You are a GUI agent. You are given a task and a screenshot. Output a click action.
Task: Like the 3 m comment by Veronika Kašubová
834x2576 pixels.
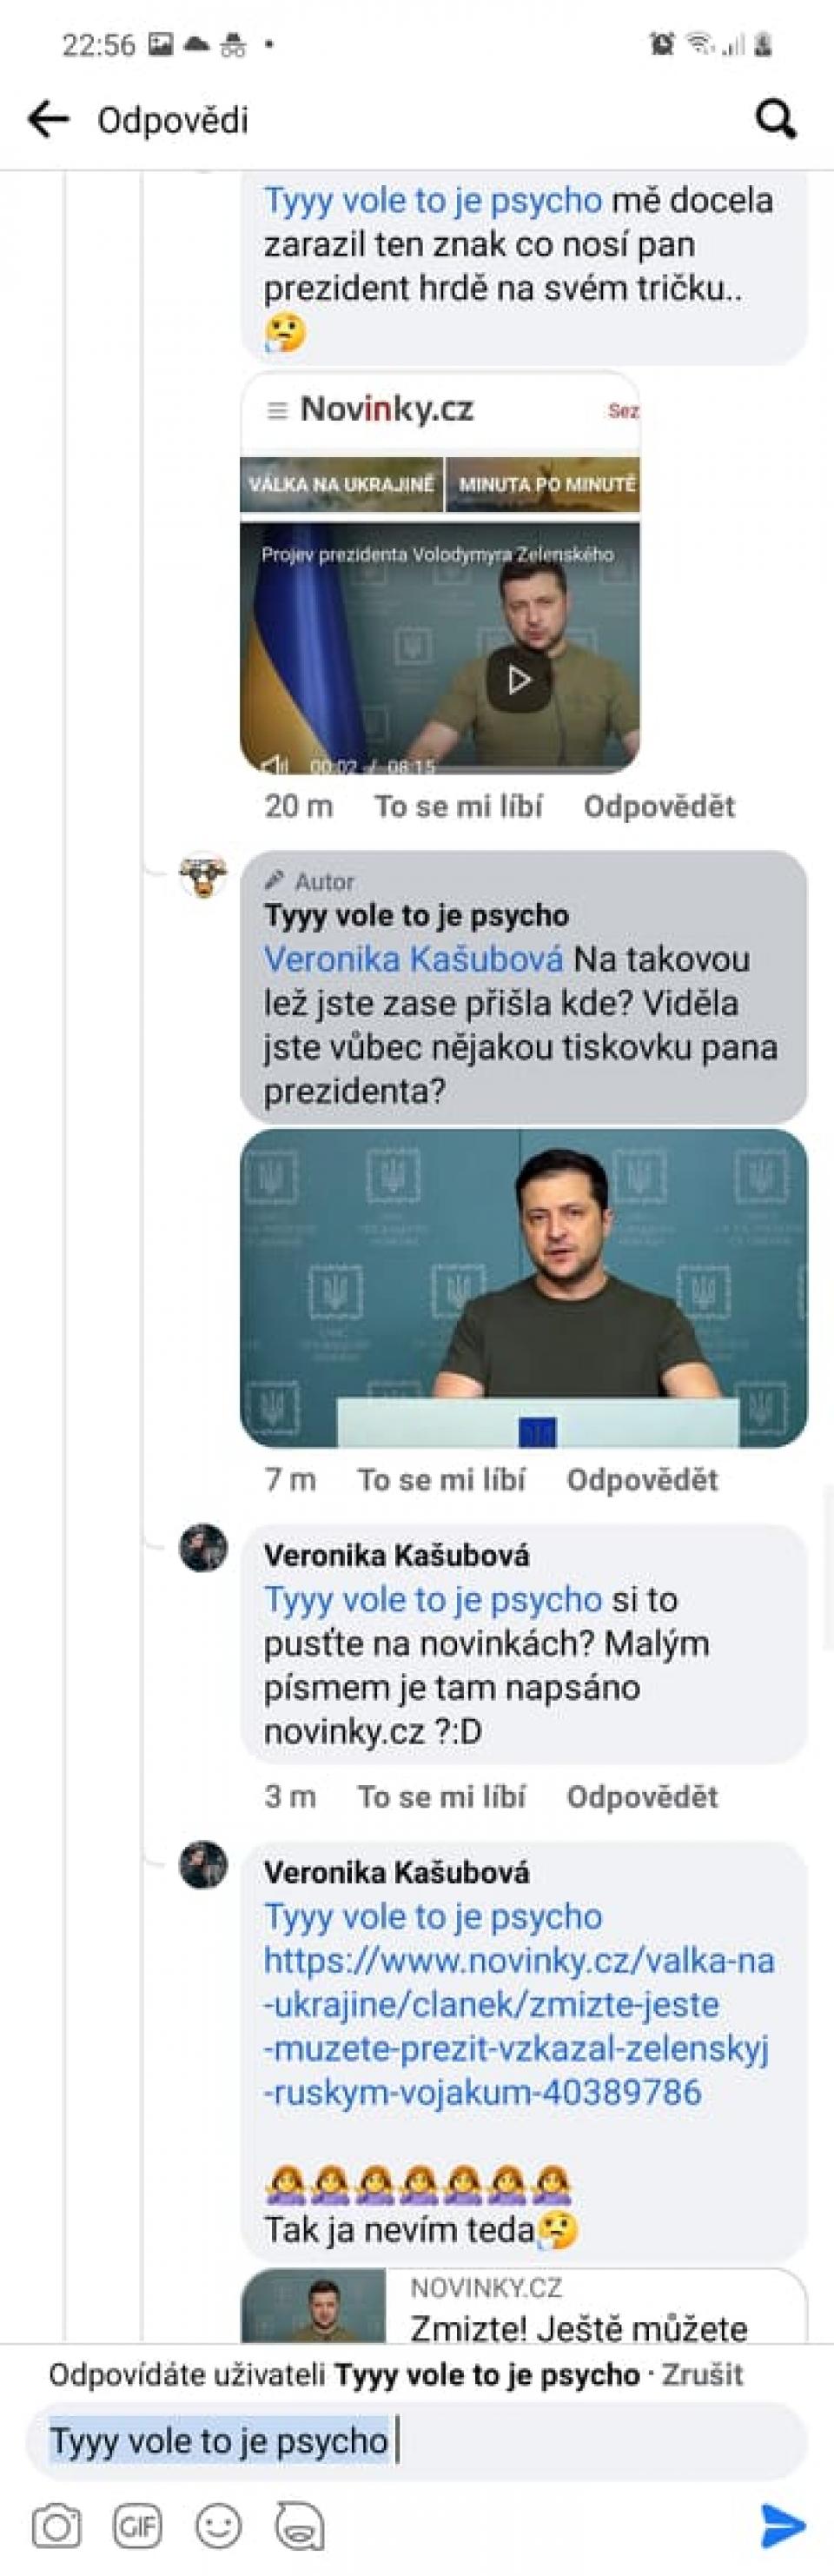441,1796
